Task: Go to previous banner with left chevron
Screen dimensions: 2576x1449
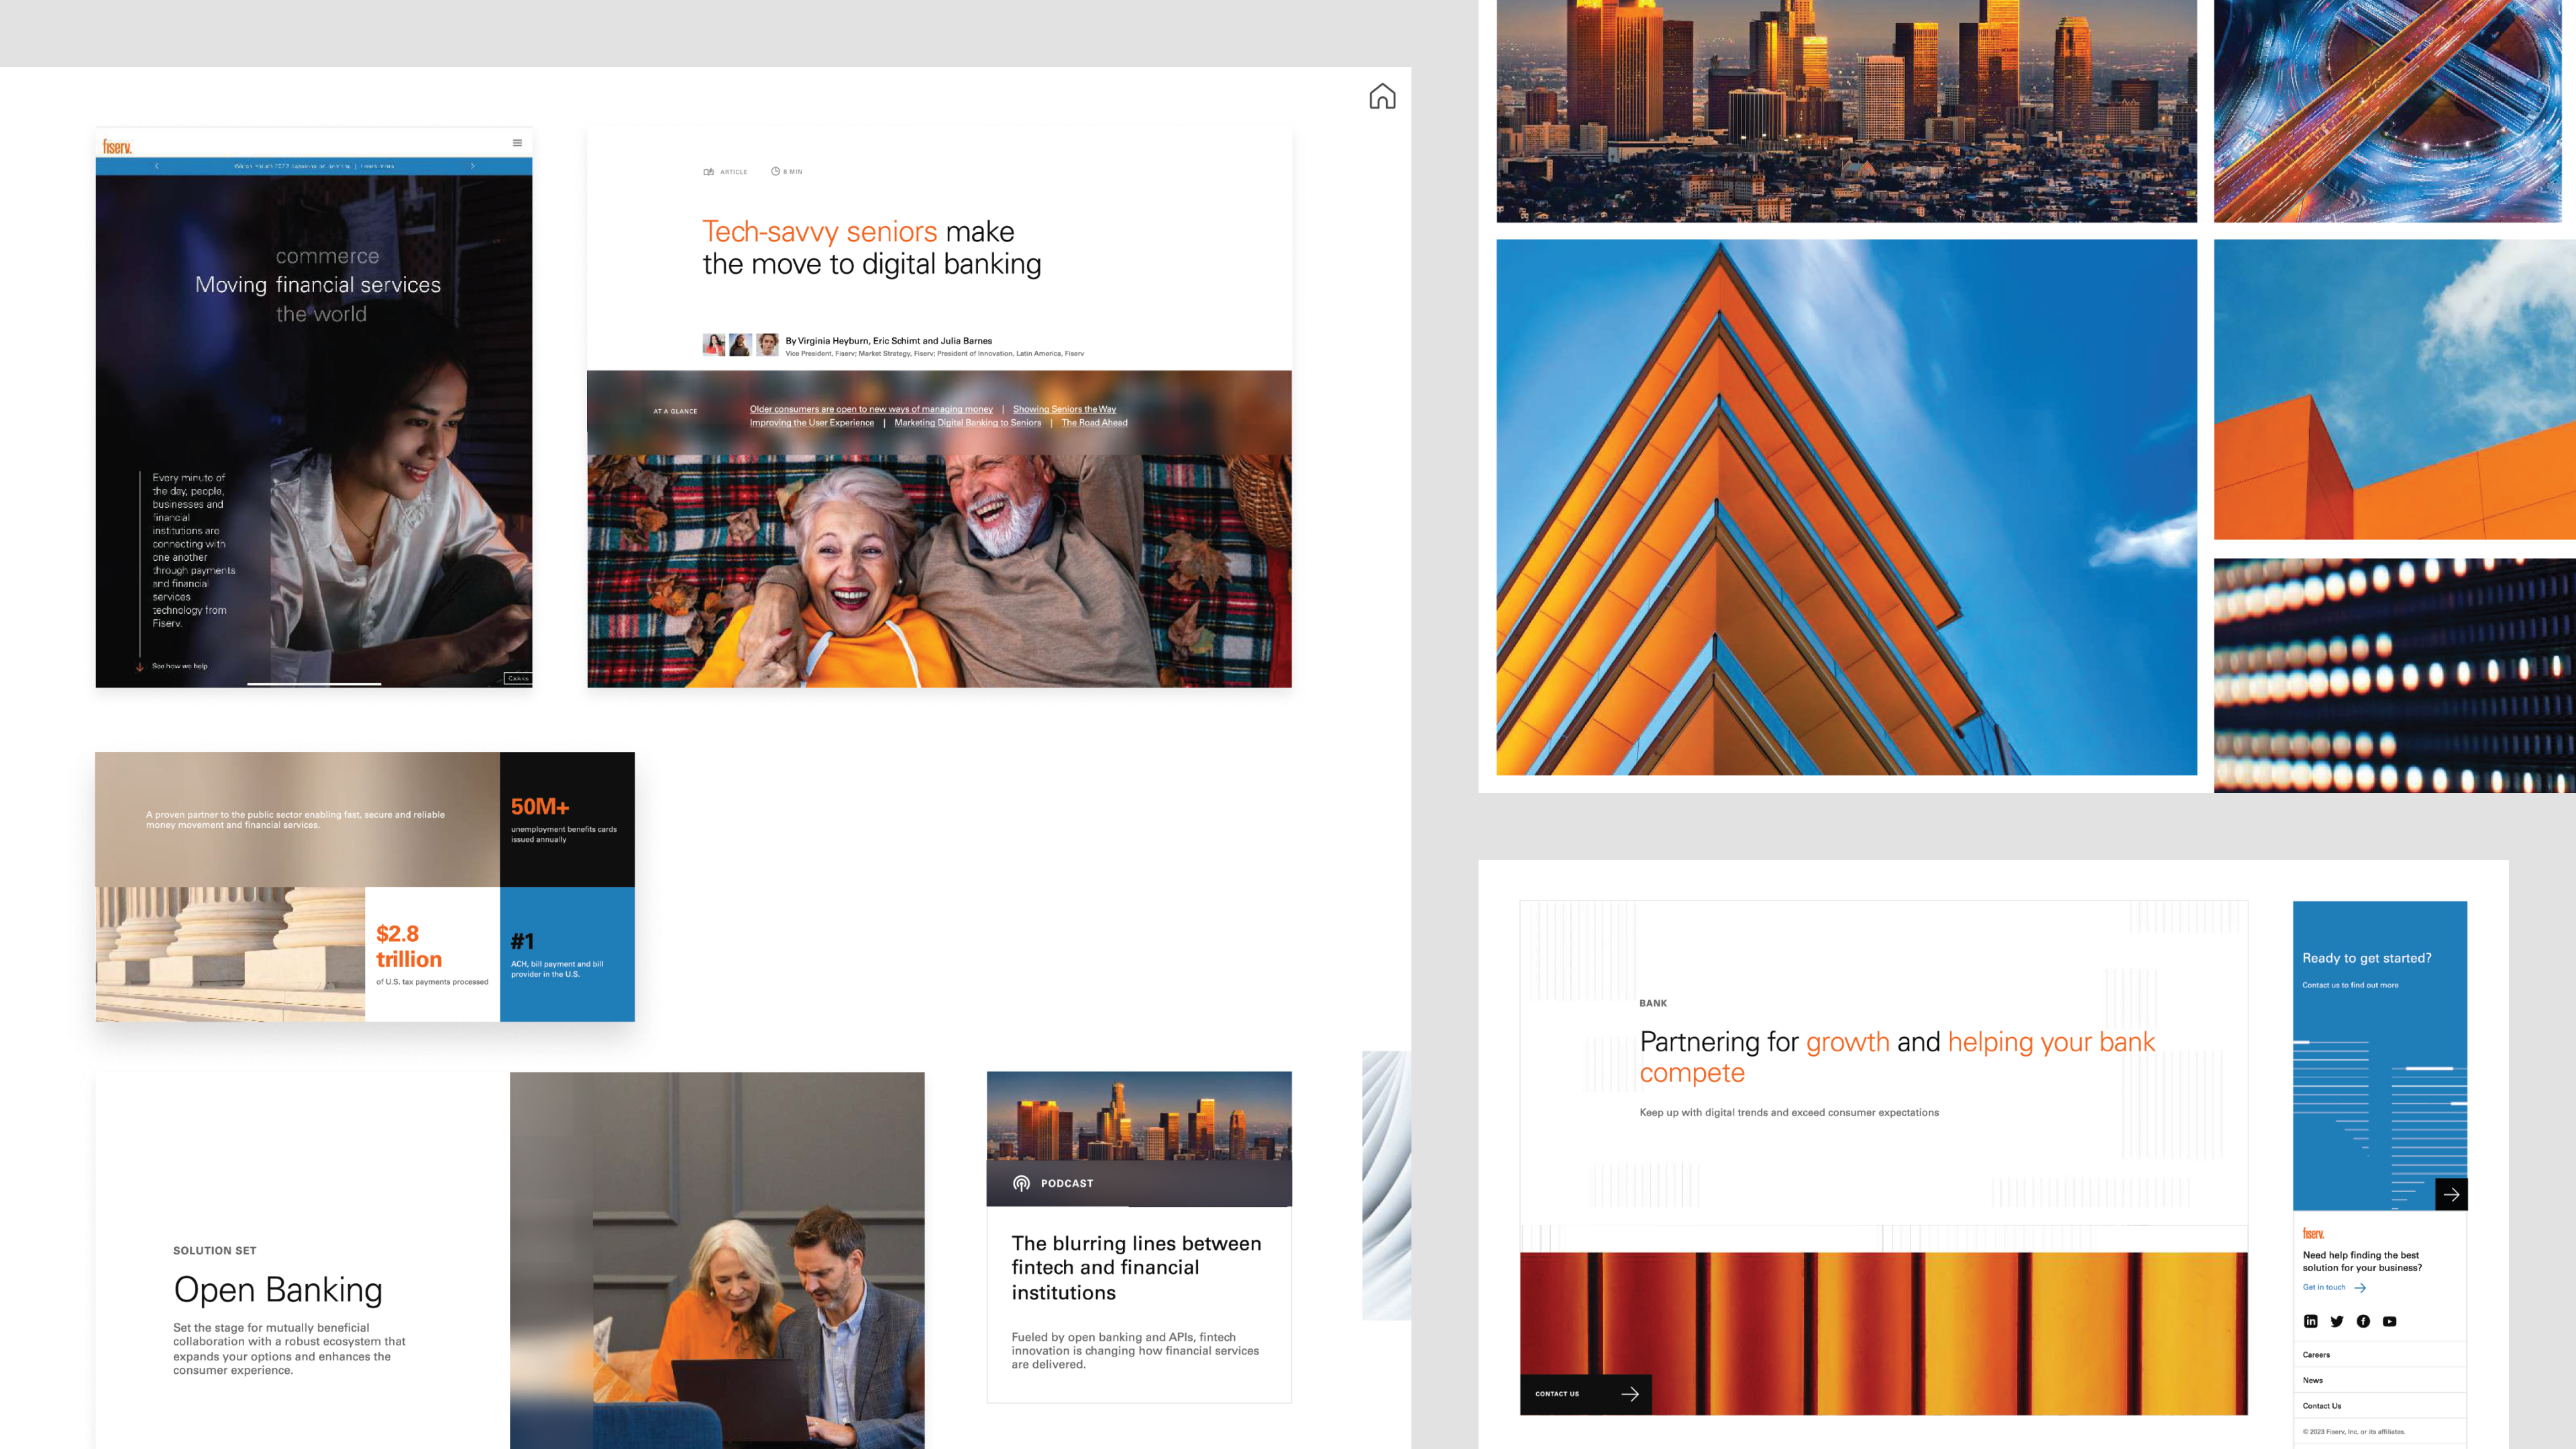Action: click(x=157, y=166)
